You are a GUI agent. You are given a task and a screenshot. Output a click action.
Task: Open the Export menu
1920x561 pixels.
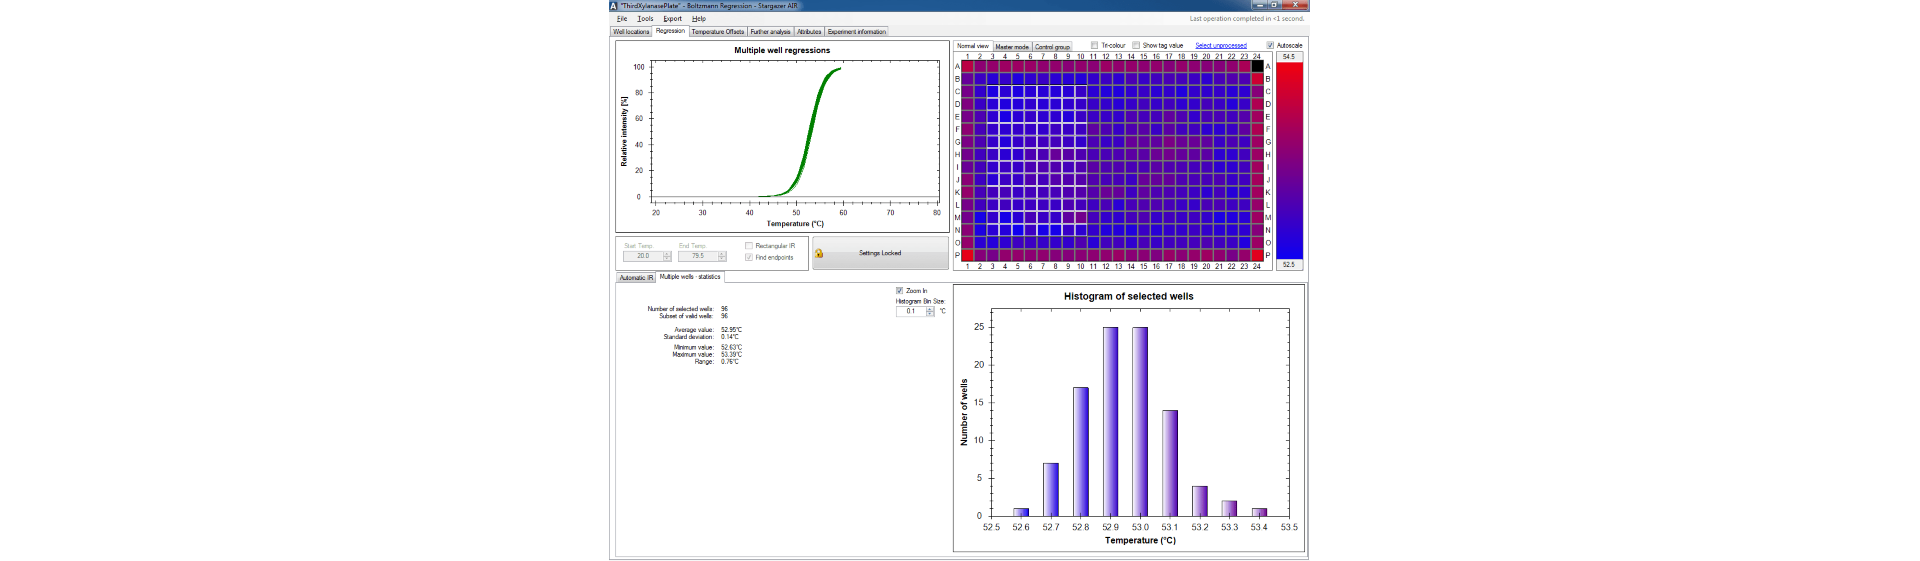click(x=672, y=19)
